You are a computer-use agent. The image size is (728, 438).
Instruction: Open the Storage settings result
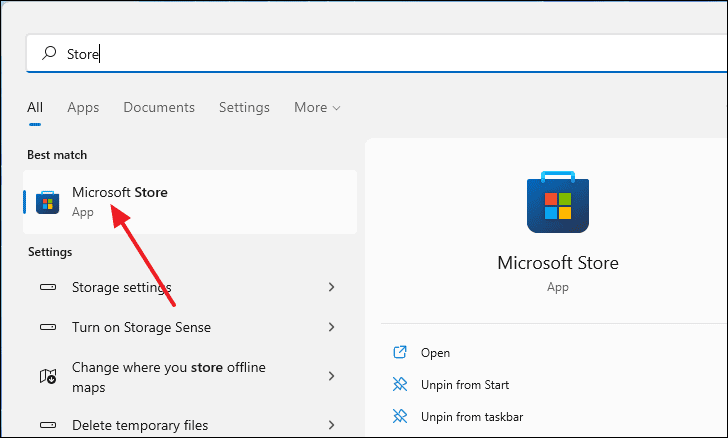[190, 287]
